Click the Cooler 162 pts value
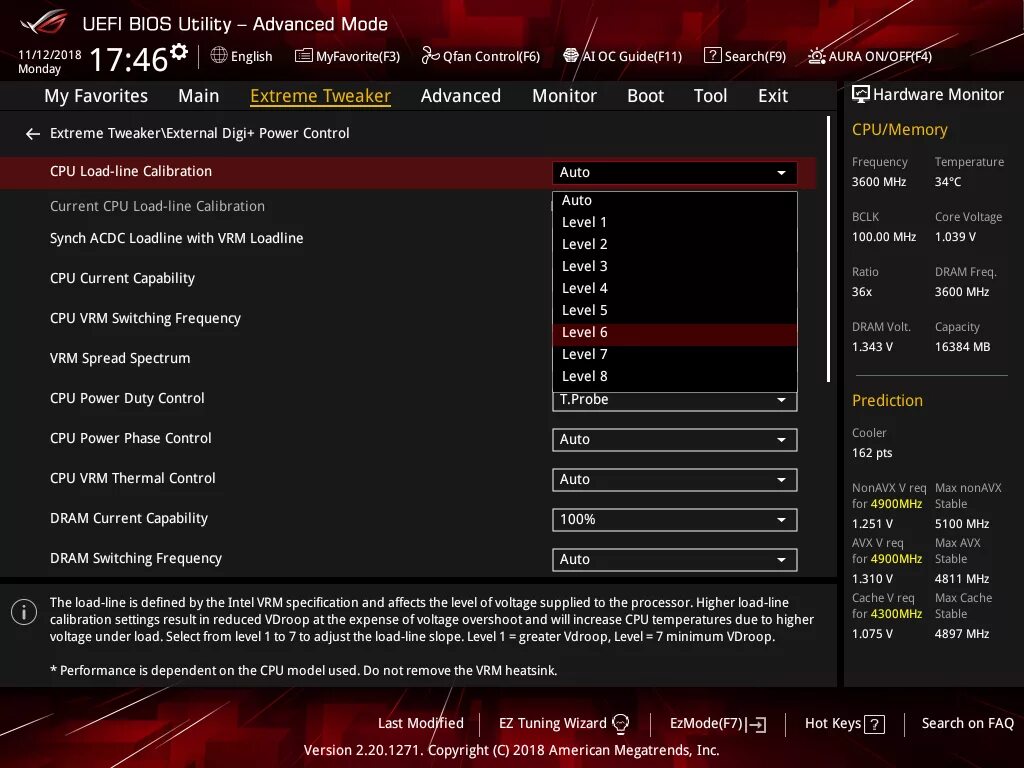 point(872,453)
